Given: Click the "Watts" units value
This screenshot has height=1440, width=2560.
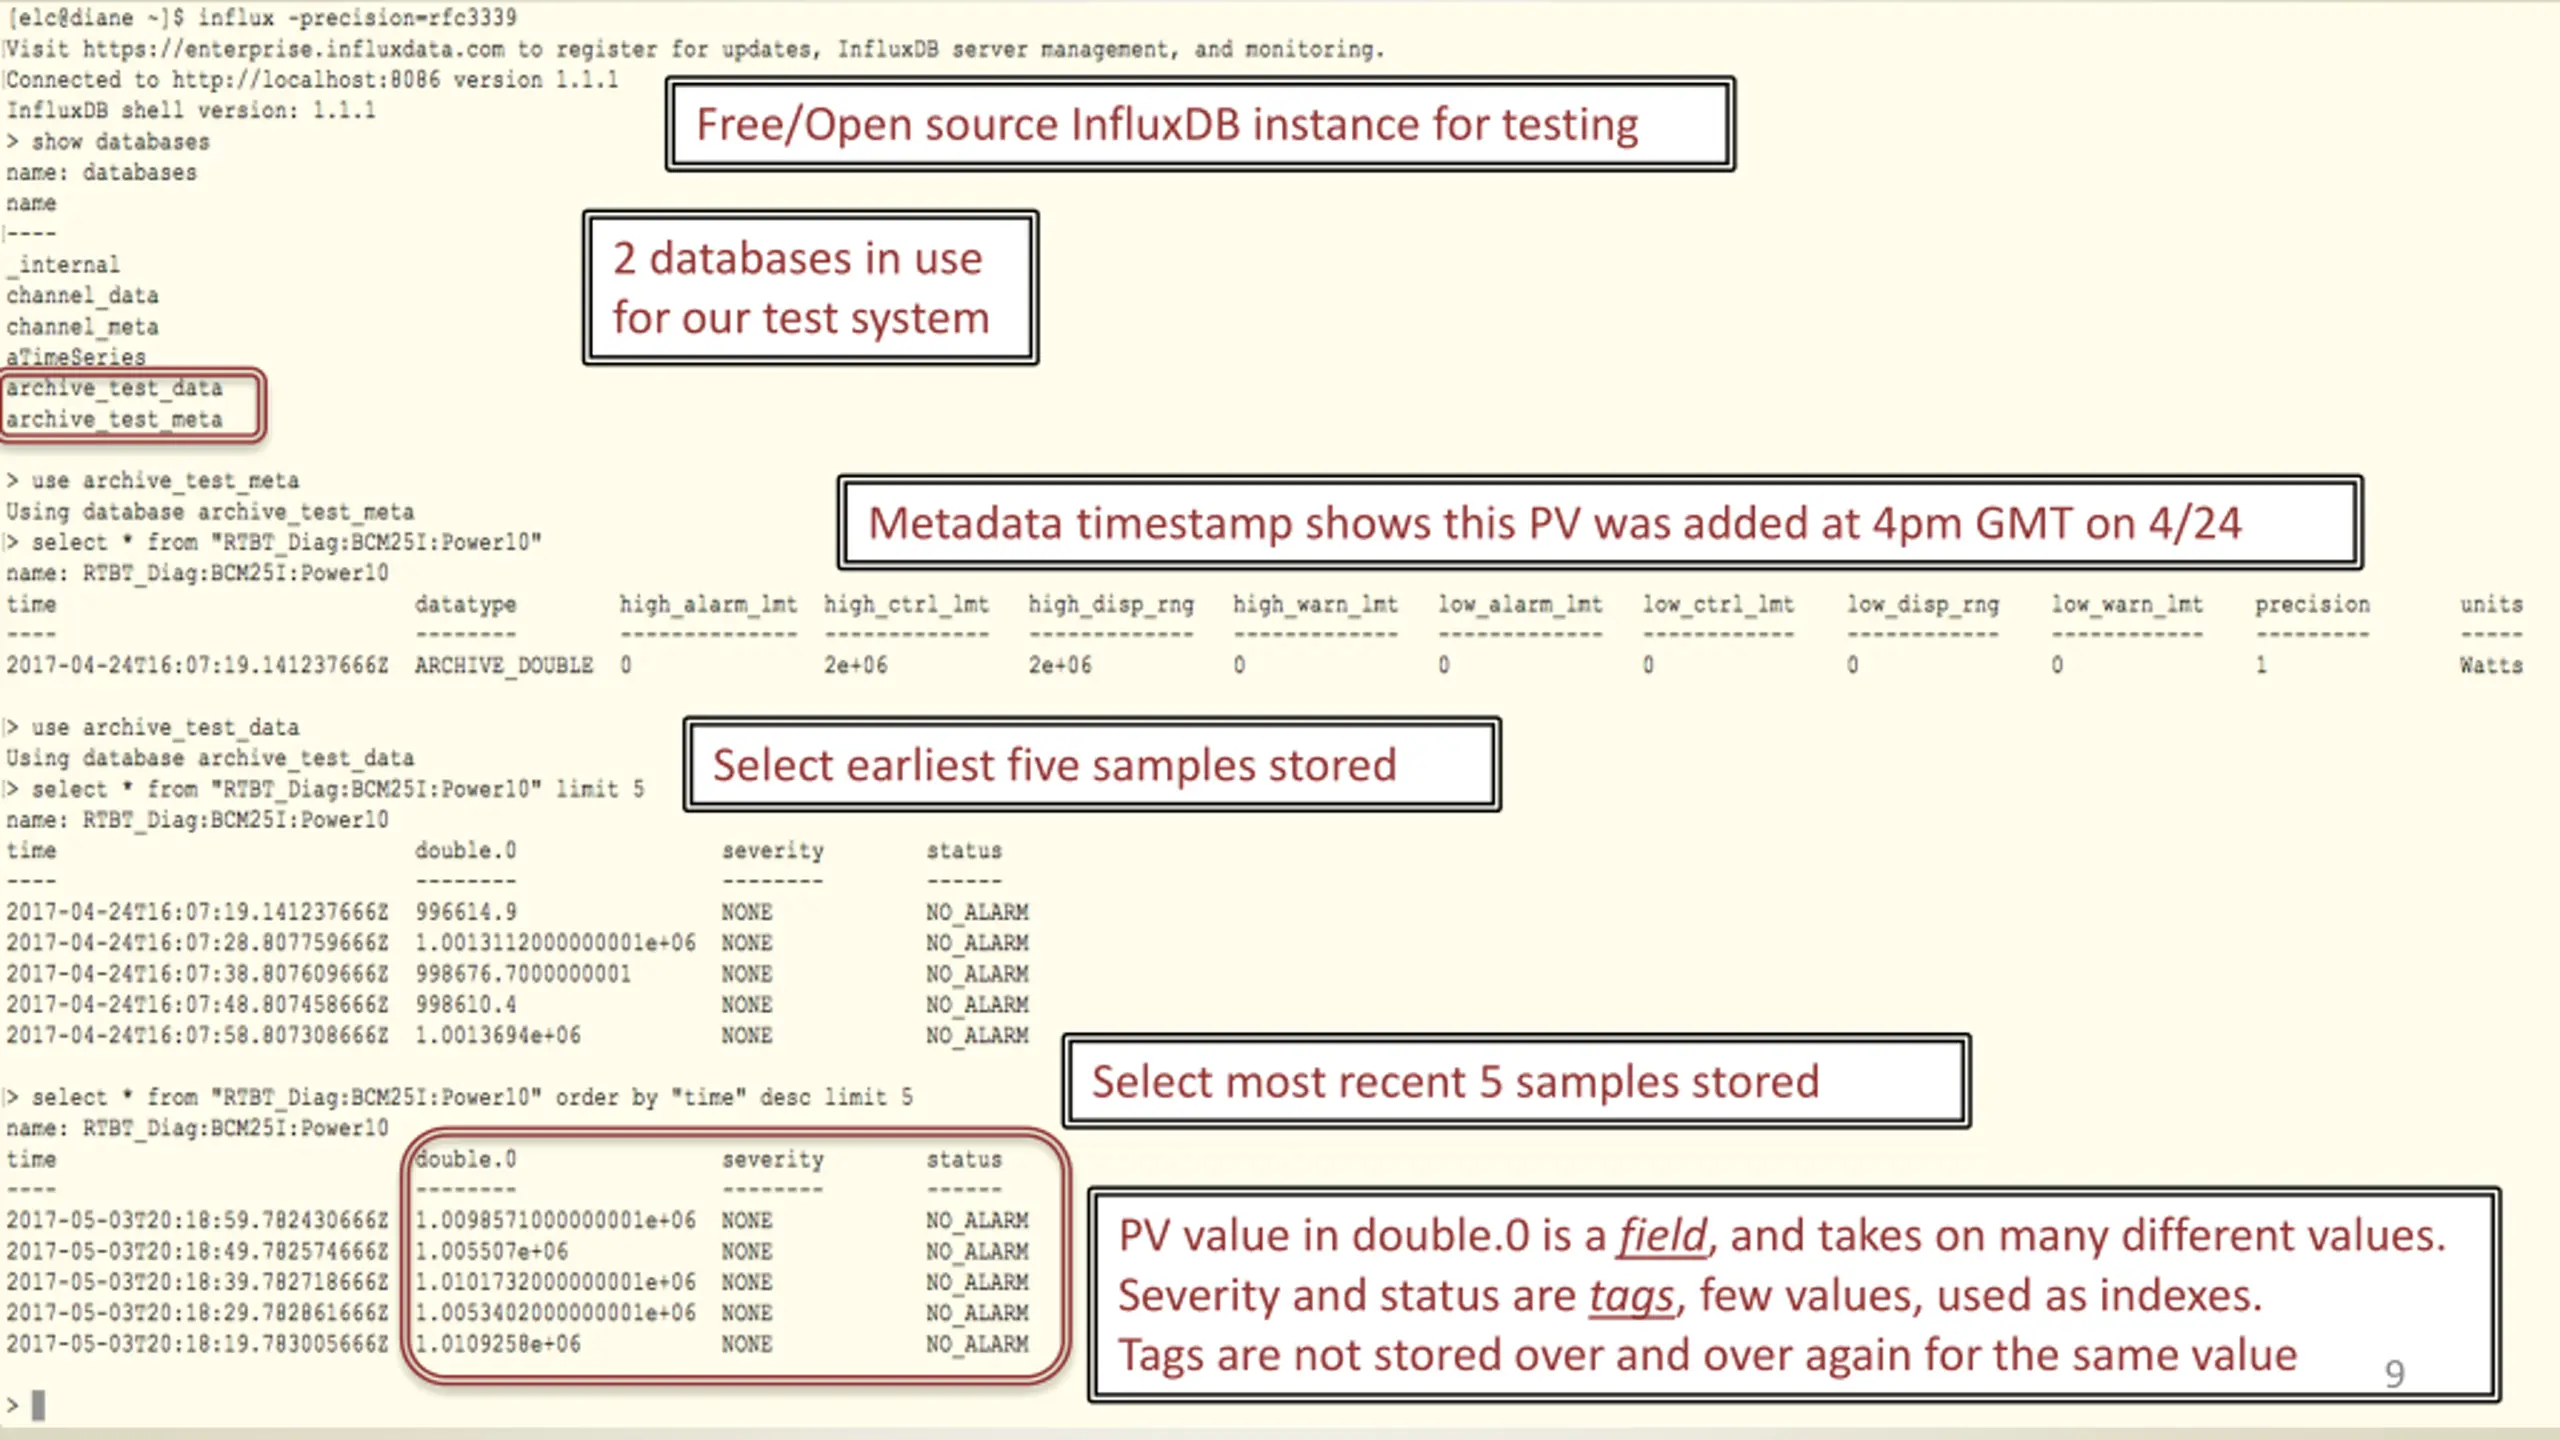Looking at the screenshot, I should pyautogui.click(x=2490, y=665).
